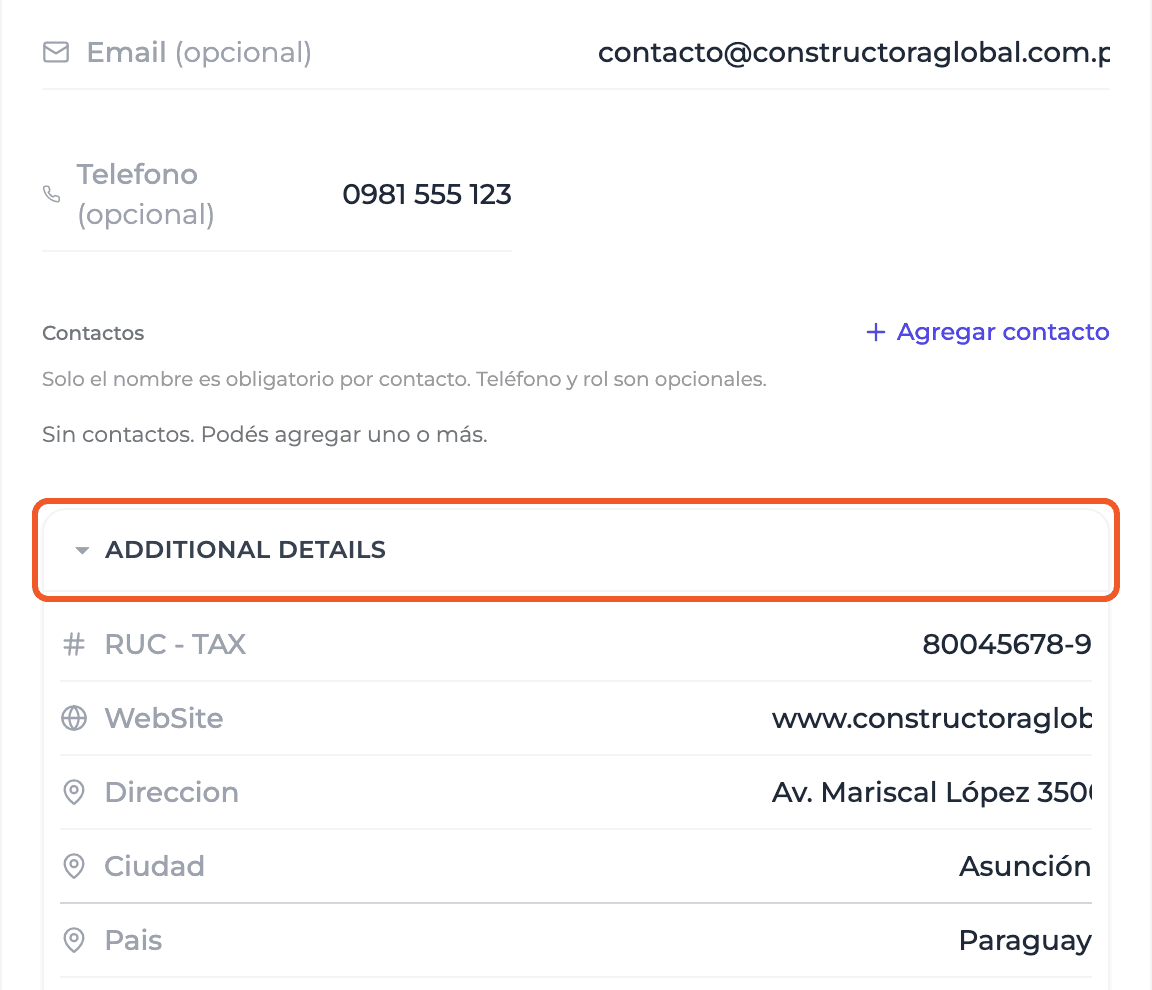The width and height of the screenshot is (1152, 990).
Task: Click the text 'Sin contactos. Podés agregar uno o más.'
Action: 264,435
